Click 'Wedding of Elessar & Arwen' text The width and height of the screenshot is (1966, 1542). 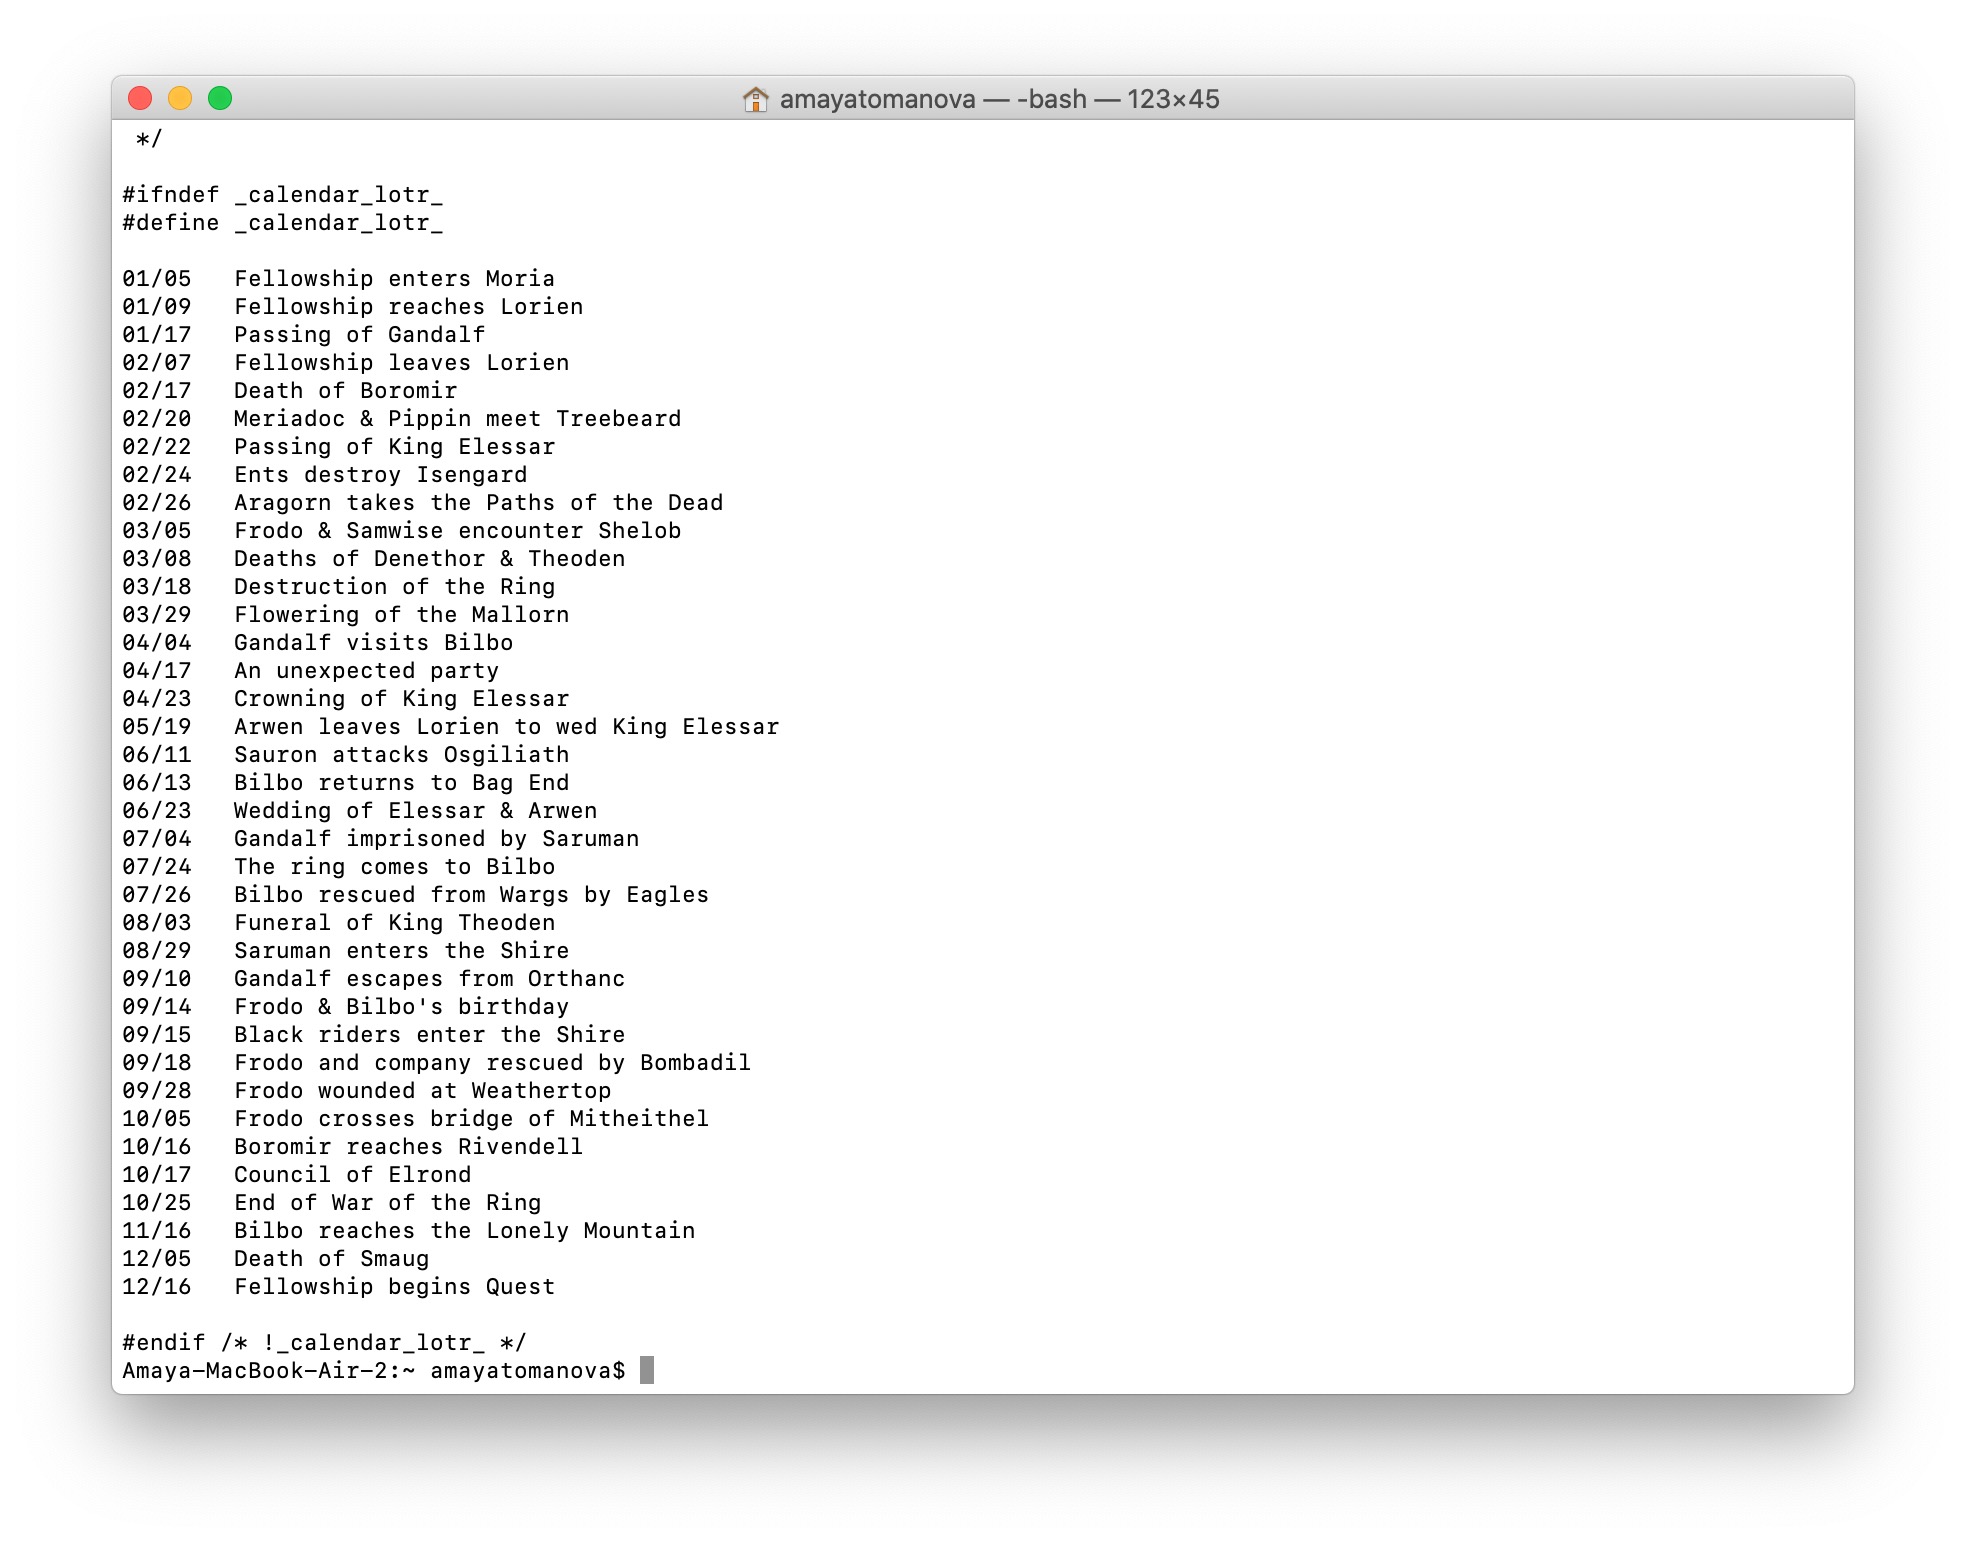[415, 810]
